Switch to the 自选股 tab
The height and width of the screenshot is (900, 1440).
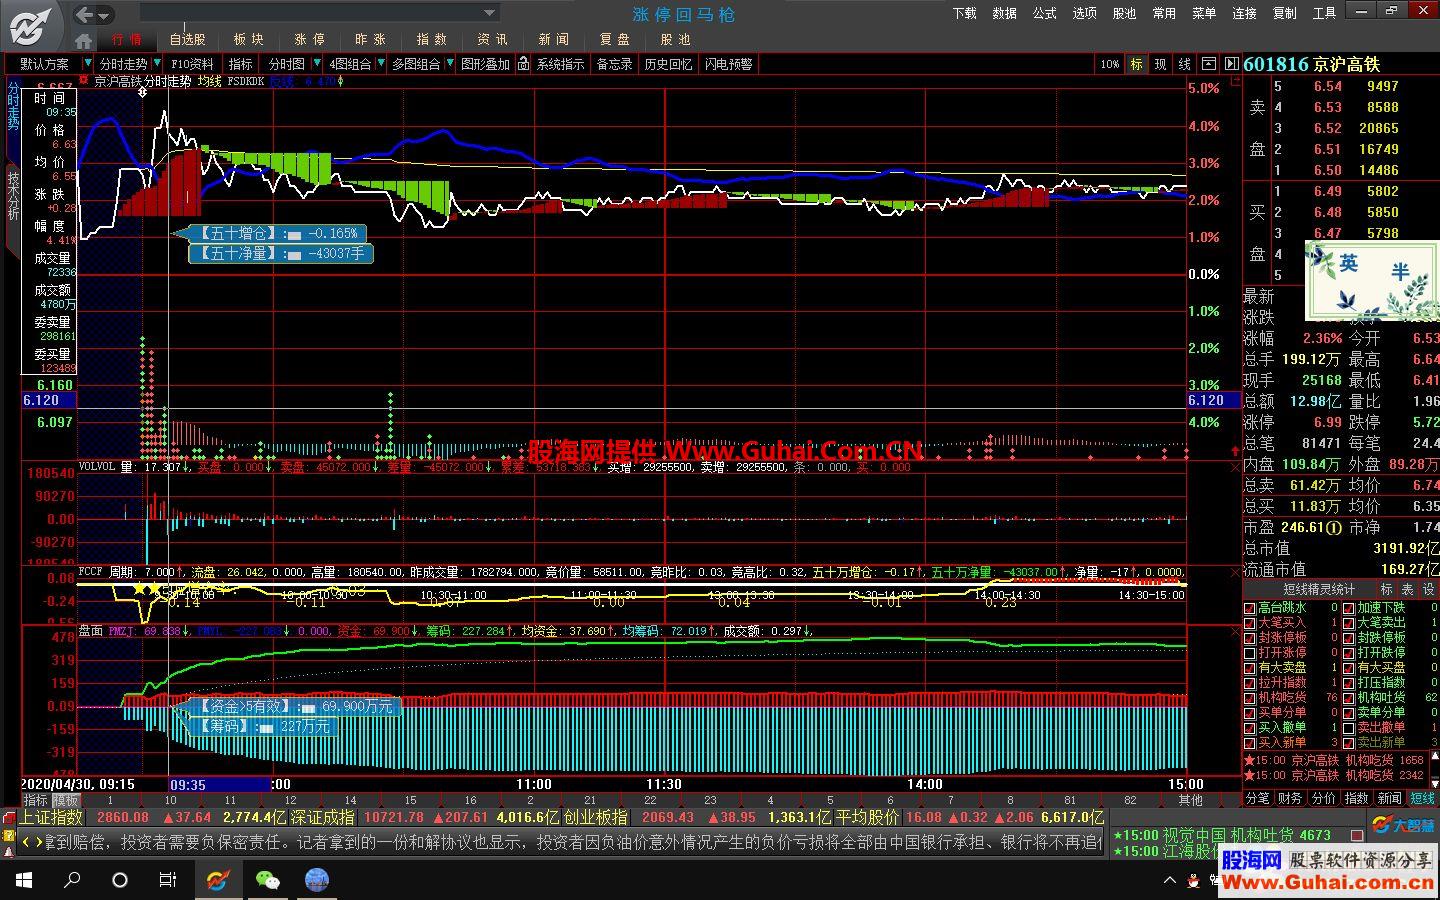point(187,40)
